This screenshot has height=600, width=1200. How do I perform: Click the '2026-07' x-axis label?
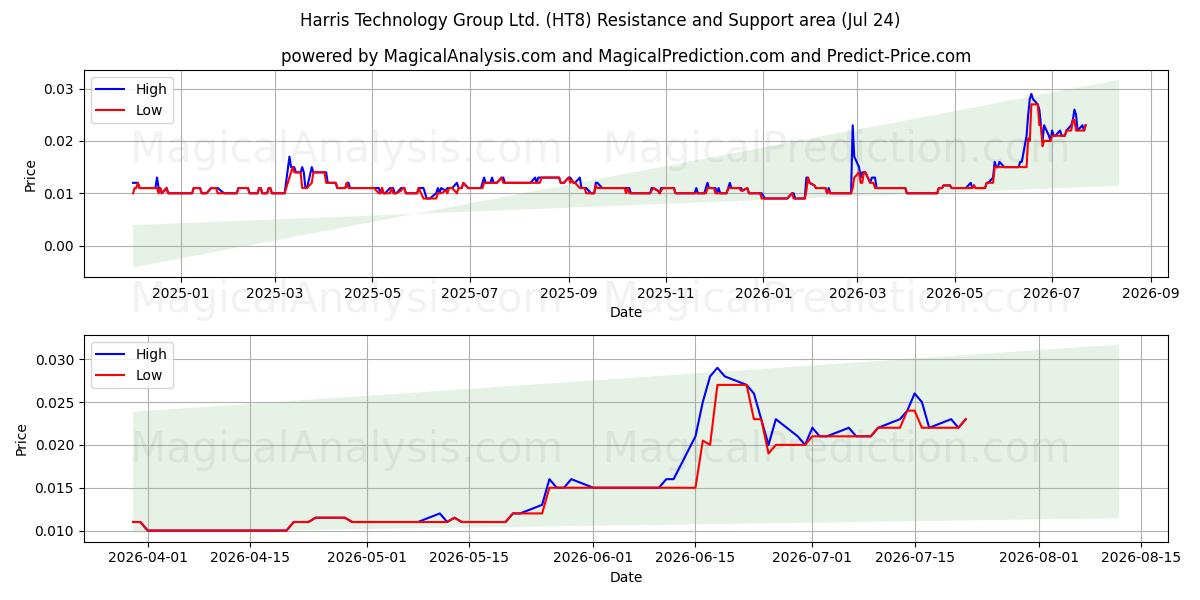tap(1052, 294)
